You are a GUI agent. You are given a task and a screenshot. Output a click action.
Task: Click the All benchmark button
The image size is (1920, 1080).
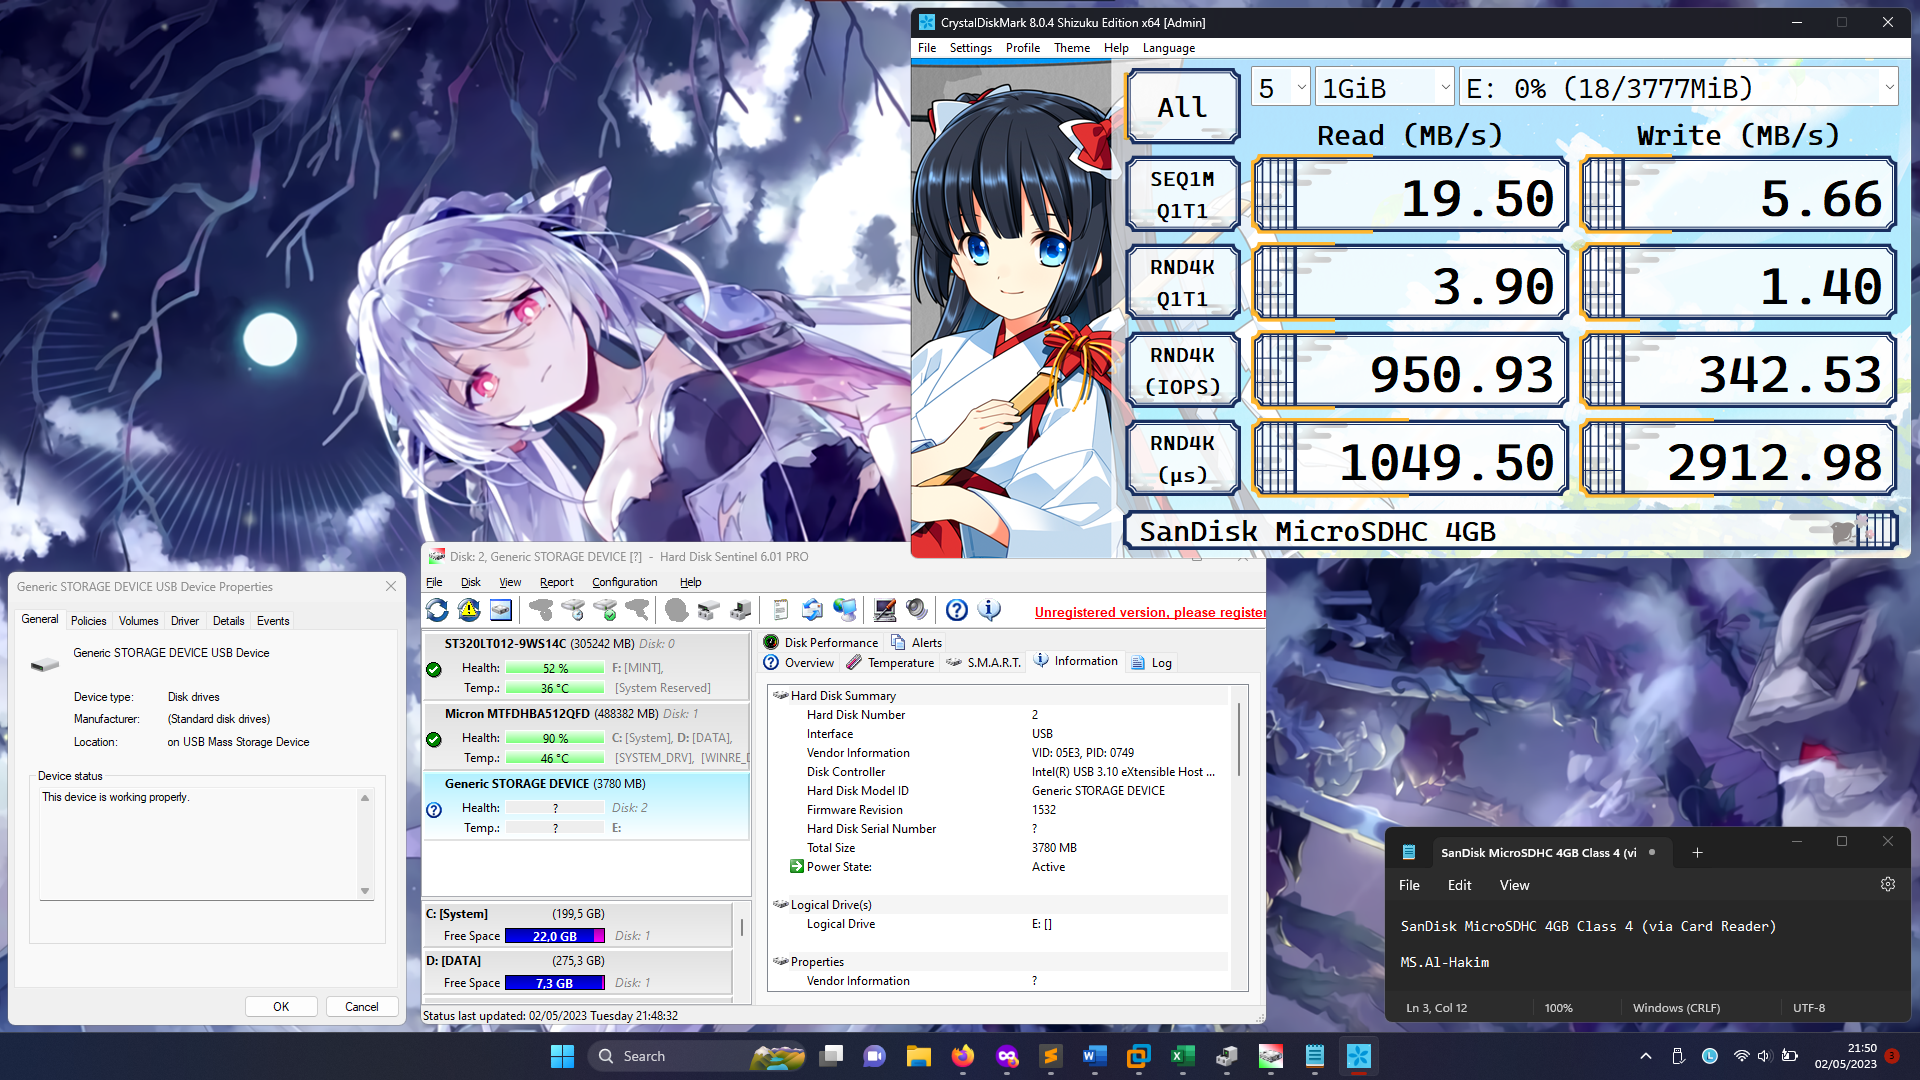click(x=1182, y=106)
